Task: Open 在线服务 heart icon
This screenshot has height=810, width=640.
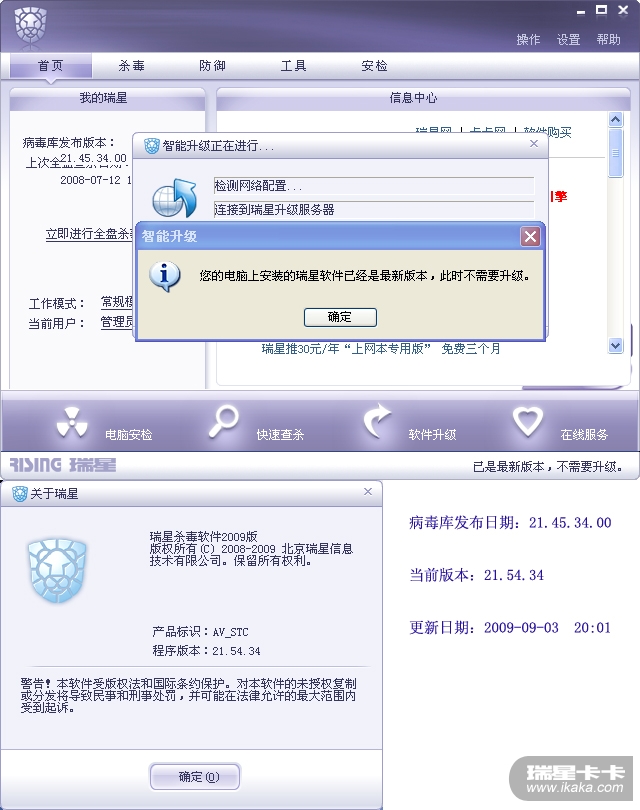Action: coord(527,422)
